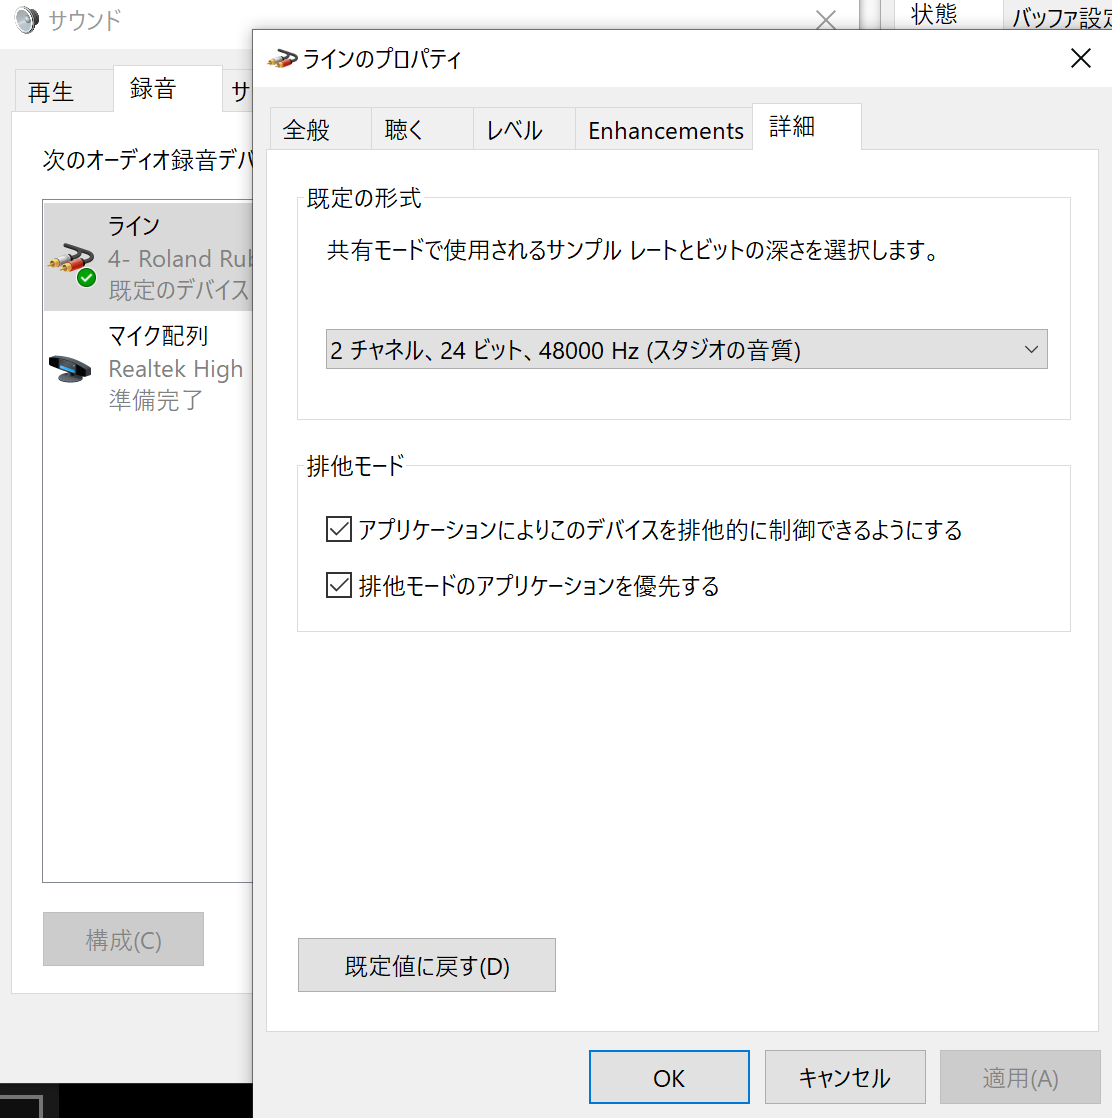This screenshot has height=1118, width=1112.
Task: Switch to the 聴く tab
Action: [x=422, y=129]
